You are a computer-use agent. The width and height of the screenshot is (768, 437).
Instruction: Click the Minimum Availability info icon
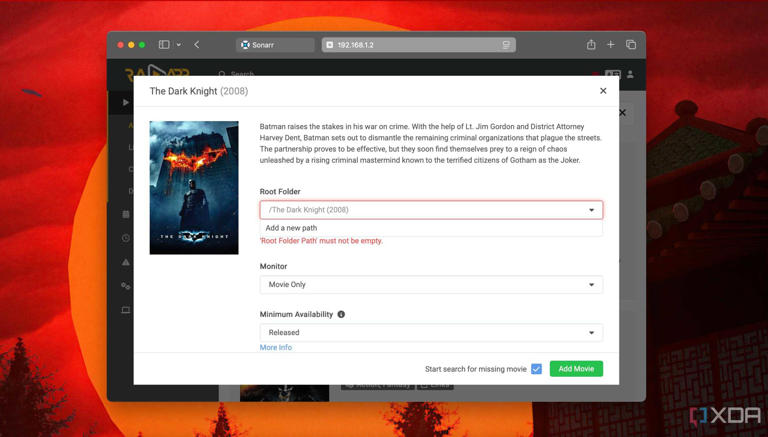(341, 314)
